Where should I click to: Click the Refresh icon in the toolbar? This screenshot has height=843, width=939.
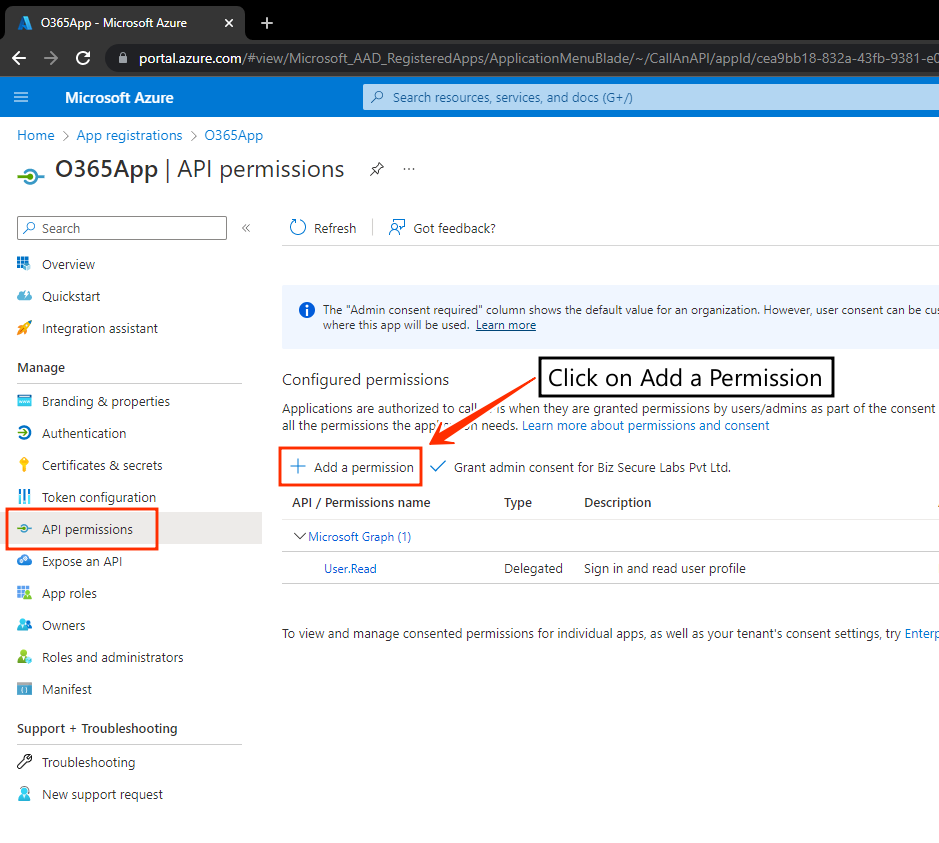coord(298,228)
